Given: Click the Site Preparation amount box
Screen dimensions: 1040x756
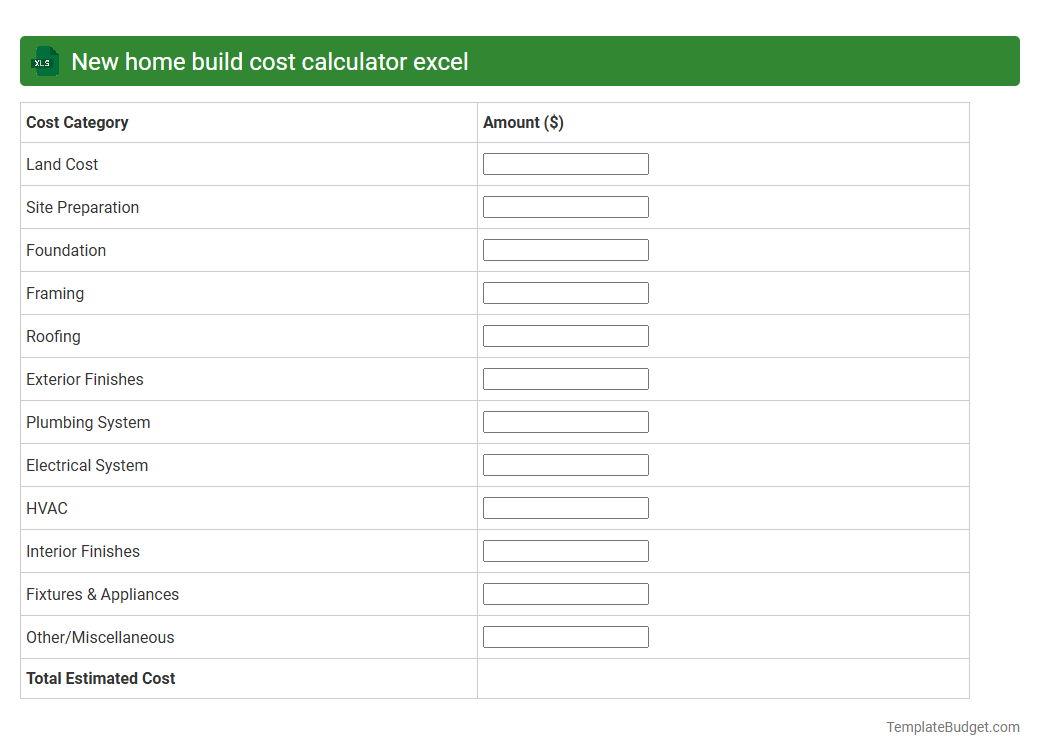Looking at the screenshot, I should [565, 206].
